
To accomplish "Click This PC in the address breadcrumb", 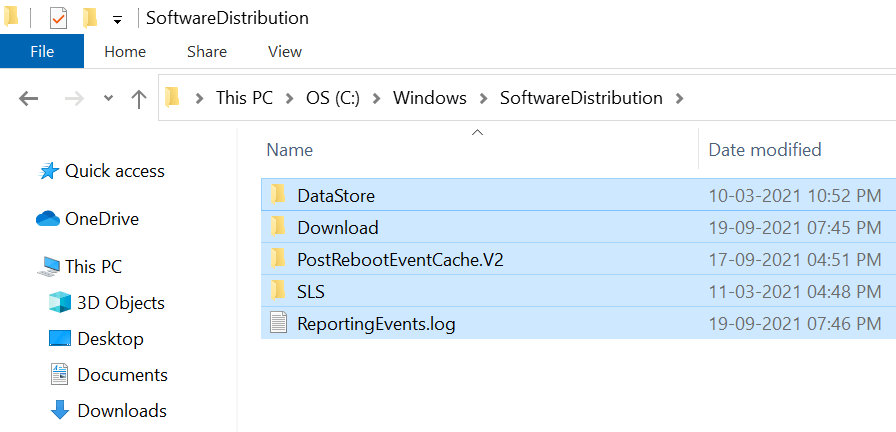I will click(244, 98).
